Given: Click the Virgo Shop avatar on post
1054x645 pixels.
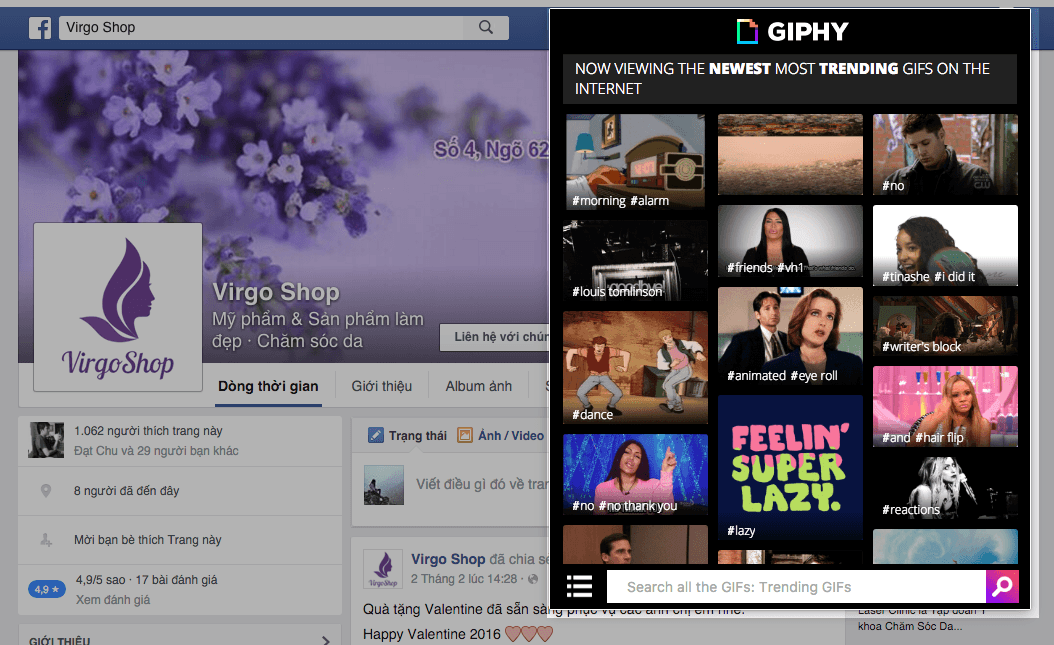Looking at the screenshot, I should pyautogui.click(x=383, y=569).
